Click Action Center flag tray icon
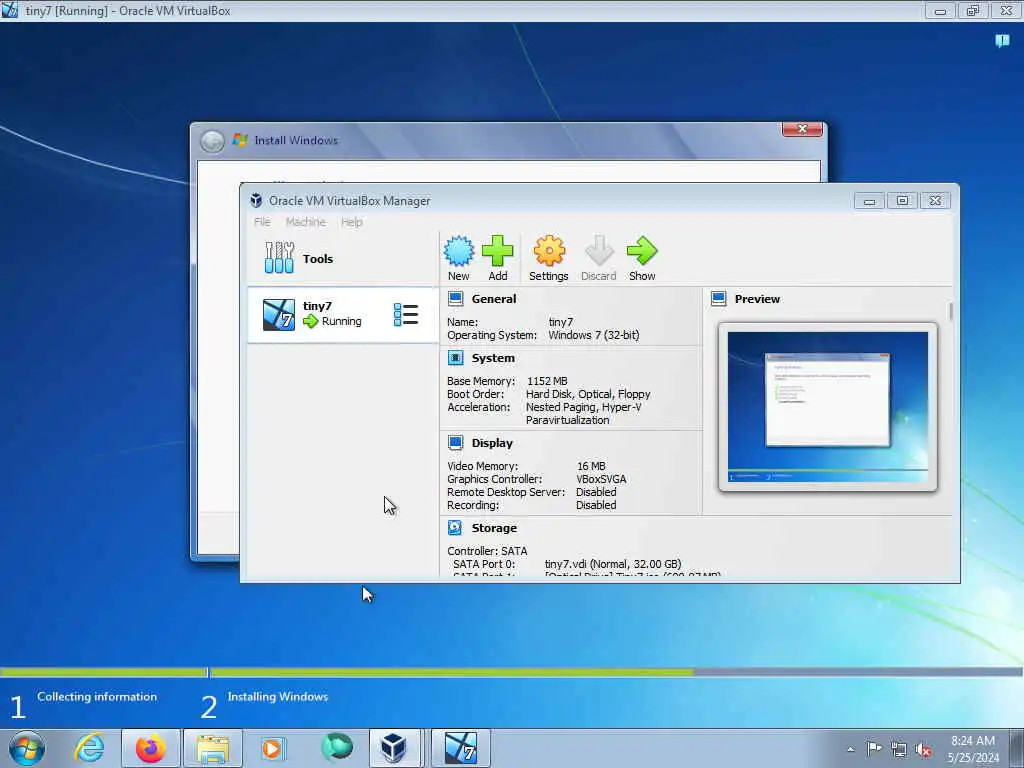 pos(874,748)
